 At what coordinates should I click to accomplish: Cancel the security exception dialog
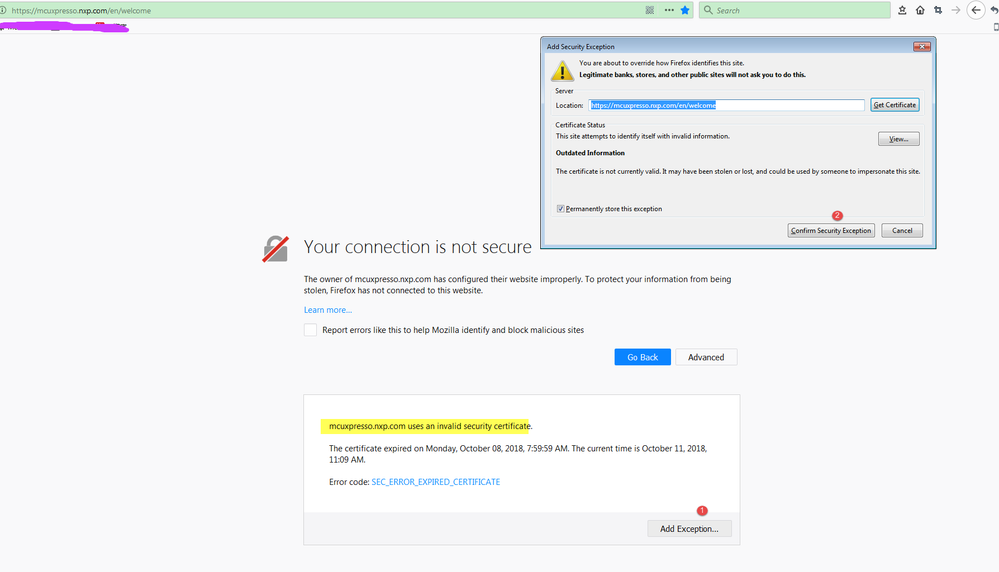(902, 231)
